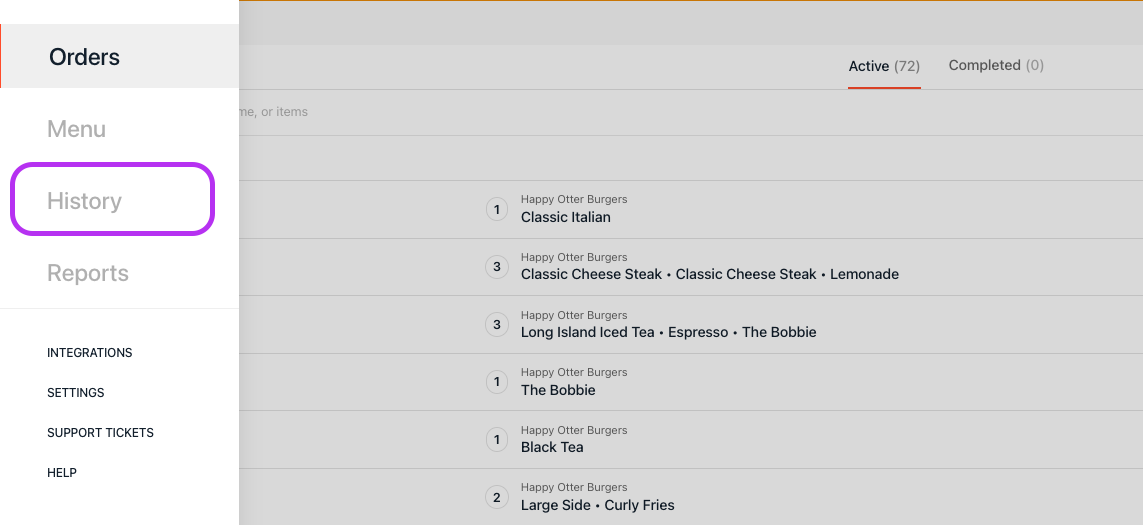The width and height of the screenshot is (1143, 525).
Task: Click the Help link
Action: pyautogui.click(x=62, y=473)
